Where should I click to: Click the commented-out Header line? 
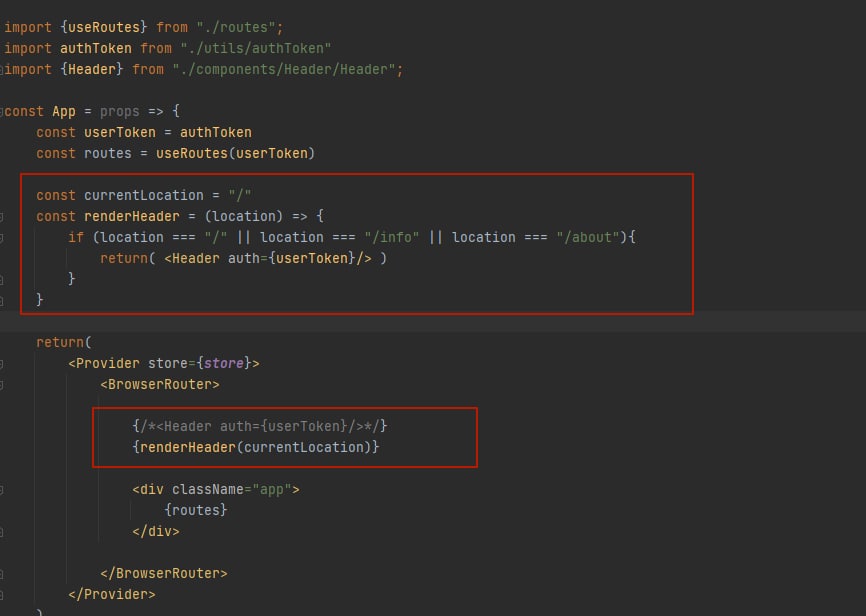click(x=260, y=426)
